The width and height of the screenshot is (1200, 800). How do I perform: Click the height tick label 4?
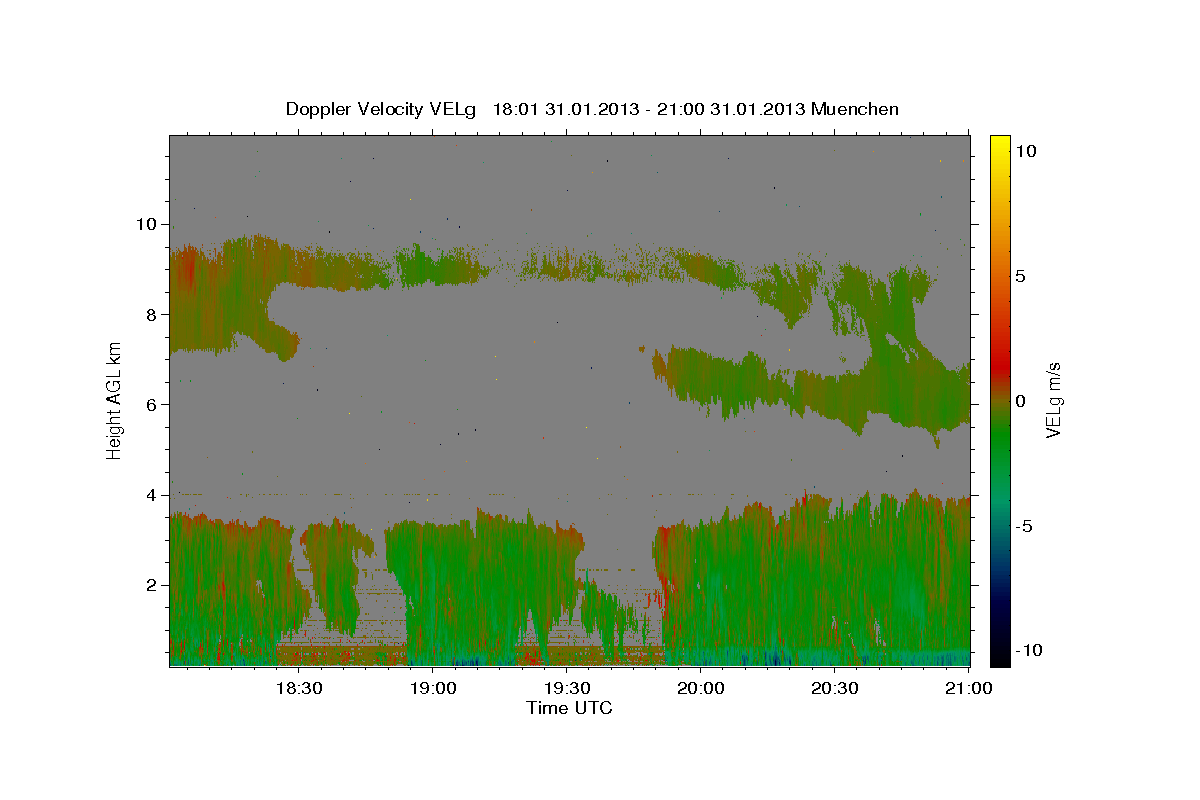tap(153, 495)
